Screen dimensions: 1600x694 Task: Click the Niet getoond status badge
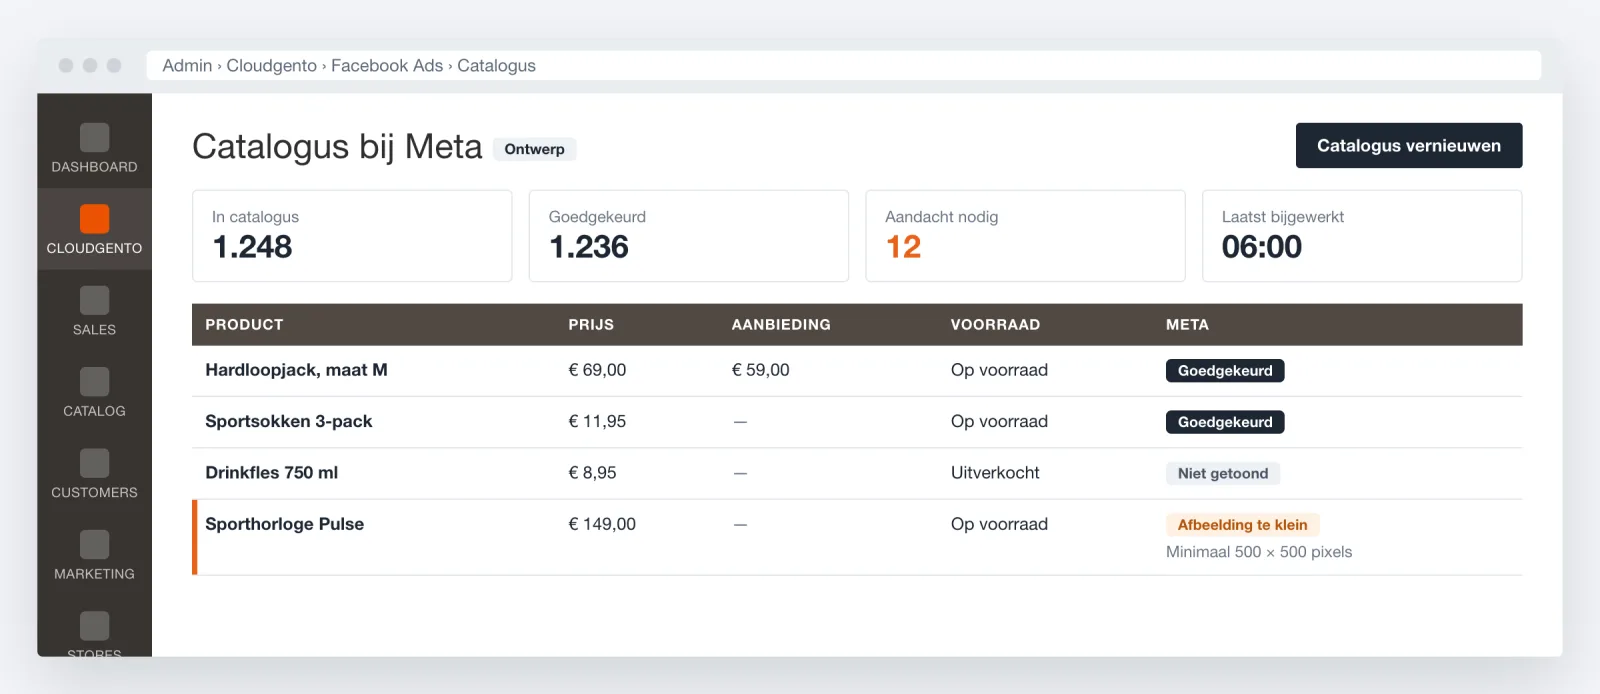(1223, 474)
